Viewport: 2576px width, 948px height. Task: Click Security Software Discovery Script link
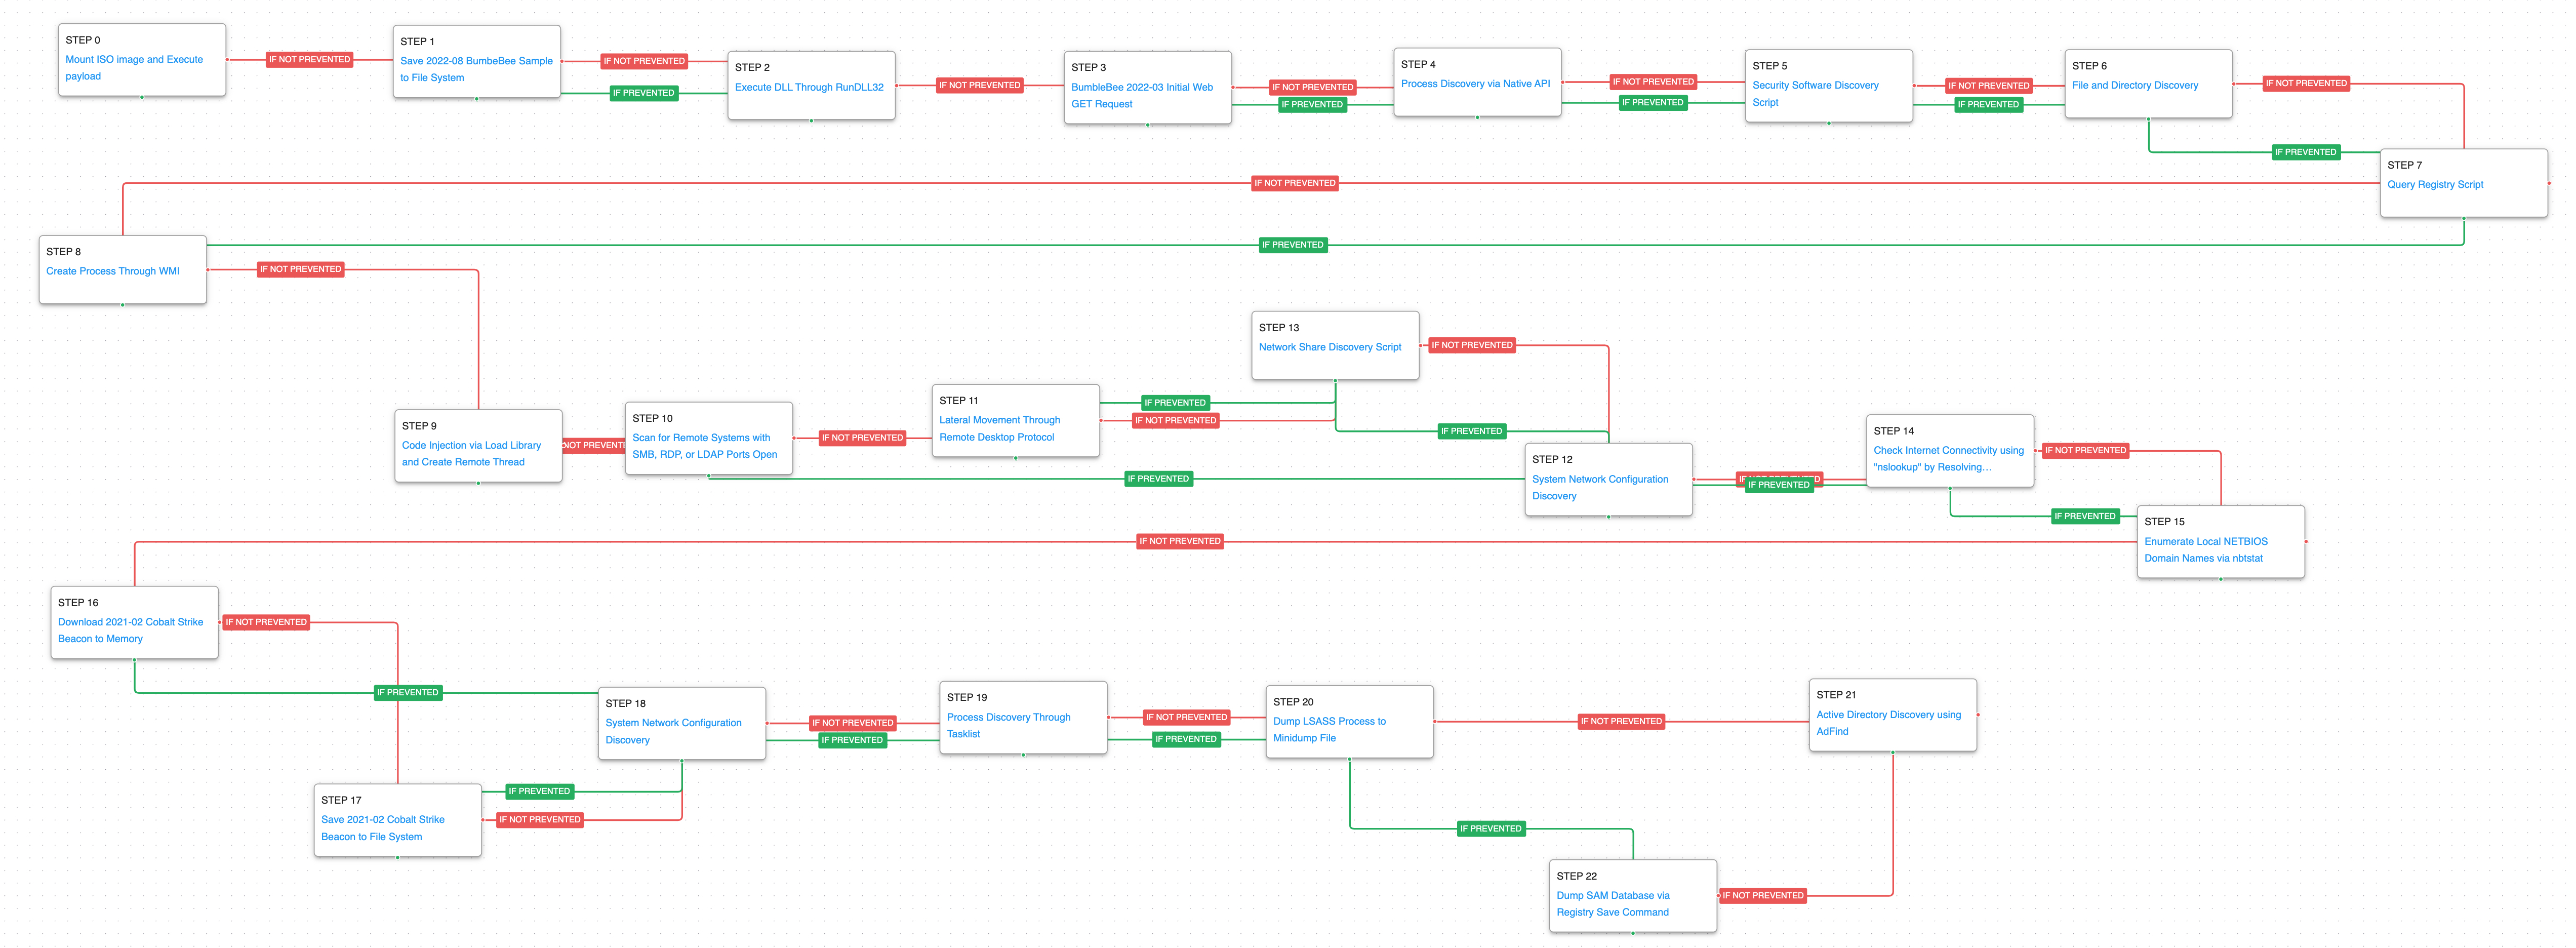click(1815, 86)
